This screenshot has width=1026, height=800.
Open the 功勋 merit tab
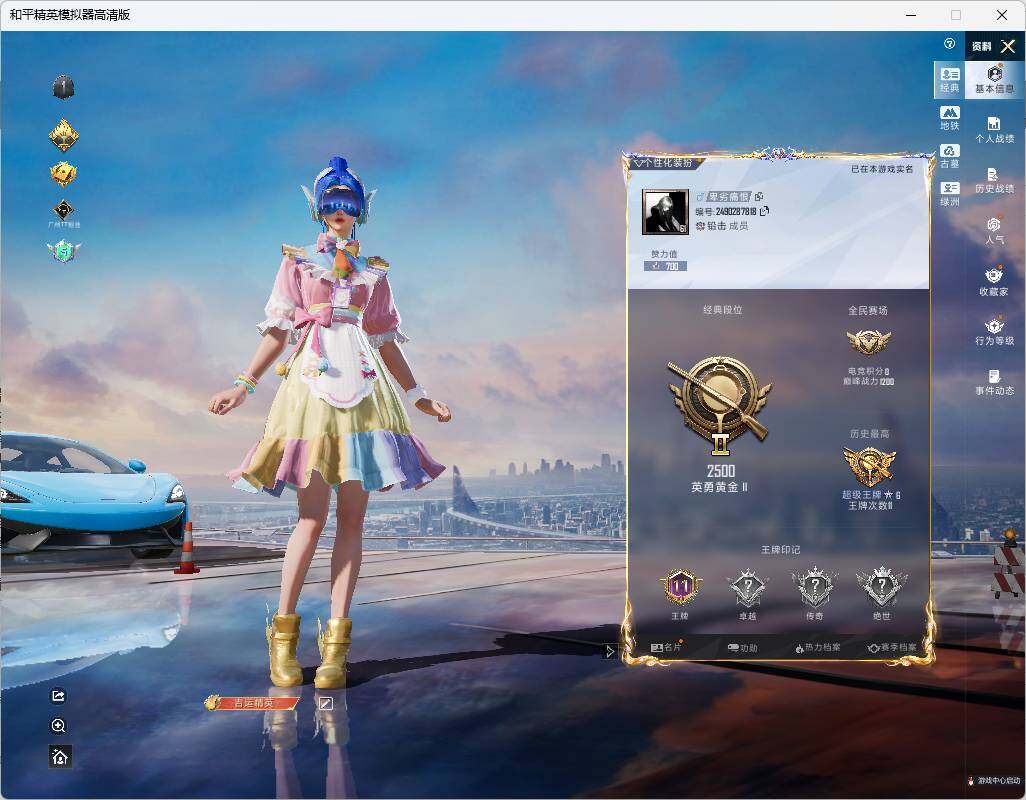pos(743,648)
